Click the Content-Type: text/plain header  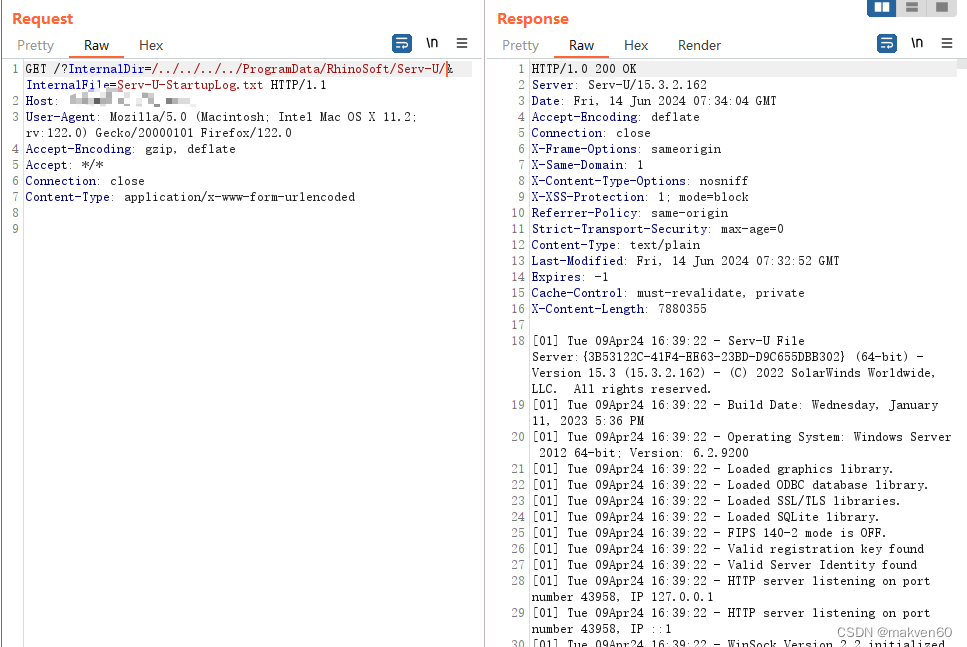pos(615,245)
